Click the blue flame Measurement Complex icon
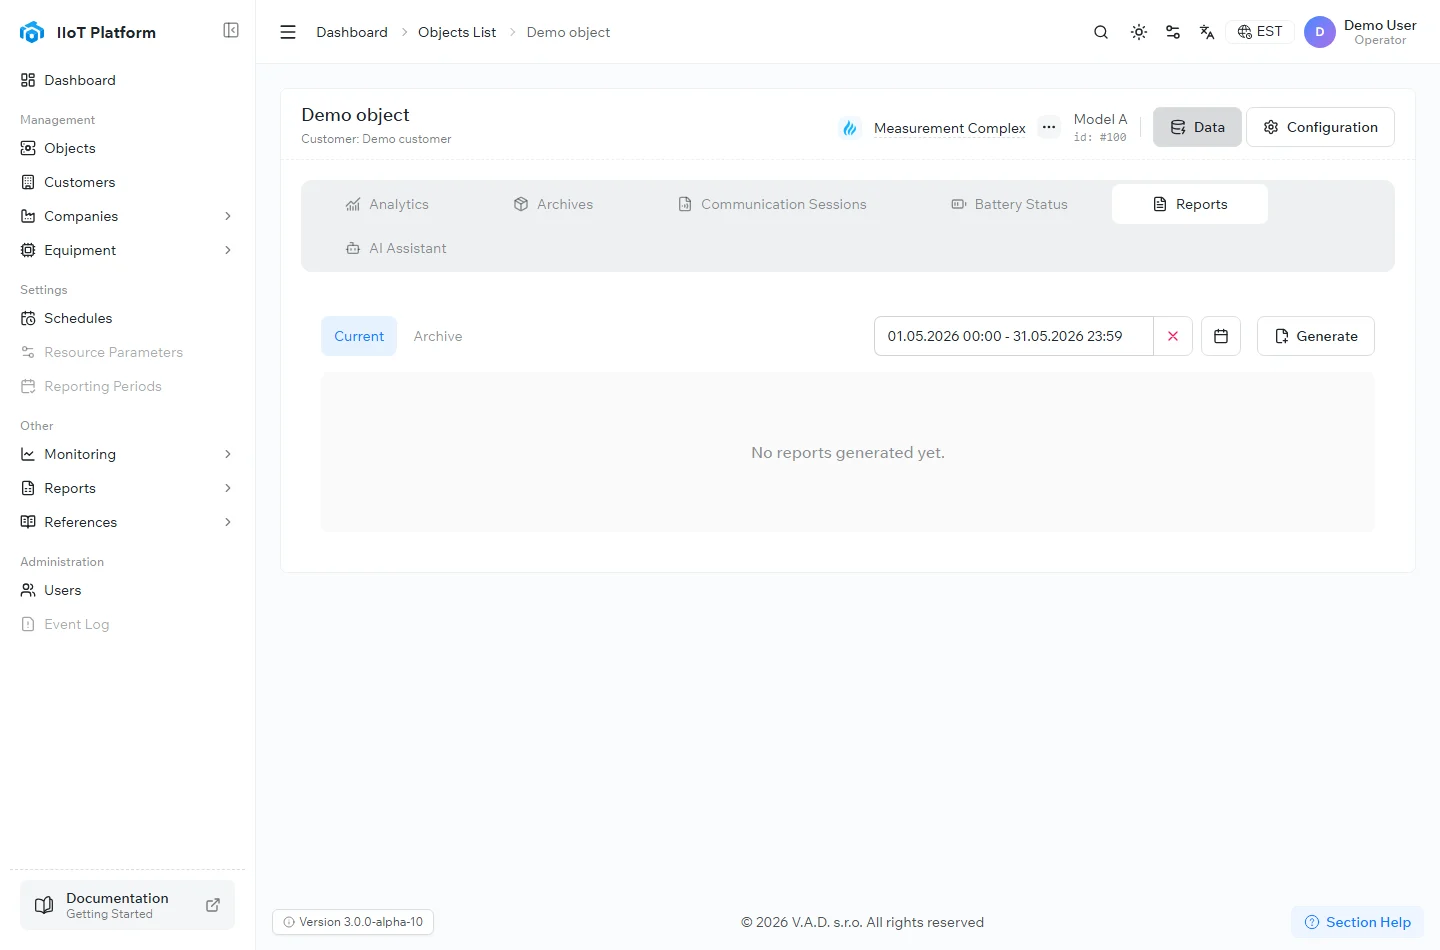Image resolution: width=1440 pixels, height=950 pixels. [850, 128]
